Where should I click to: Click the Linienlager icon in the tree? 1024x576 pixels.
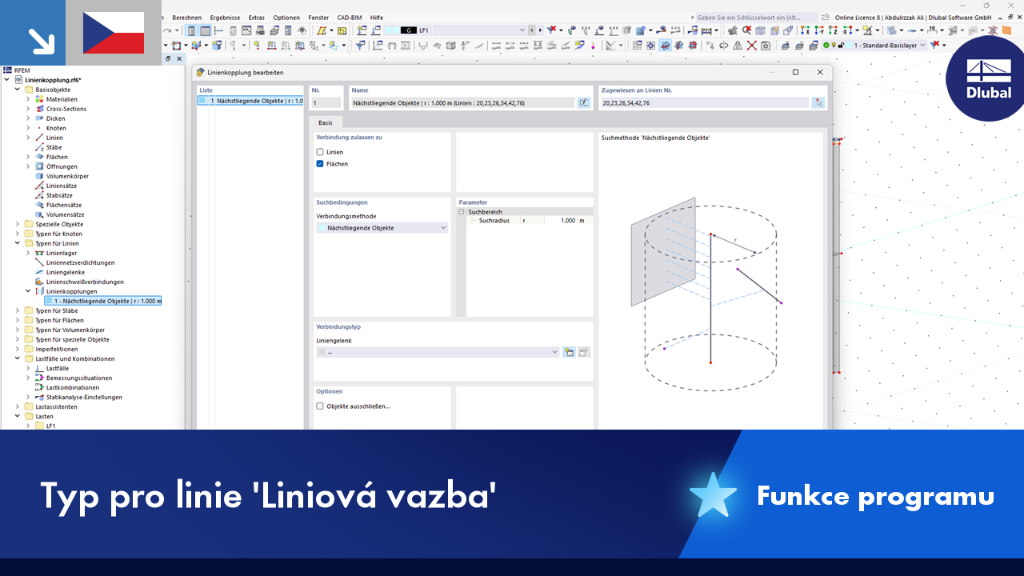pos(39,253)
